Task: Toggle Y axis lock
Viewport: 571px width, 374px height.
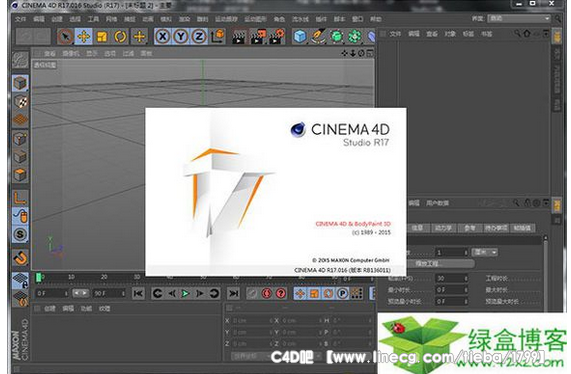Action: tap(181, 37)
